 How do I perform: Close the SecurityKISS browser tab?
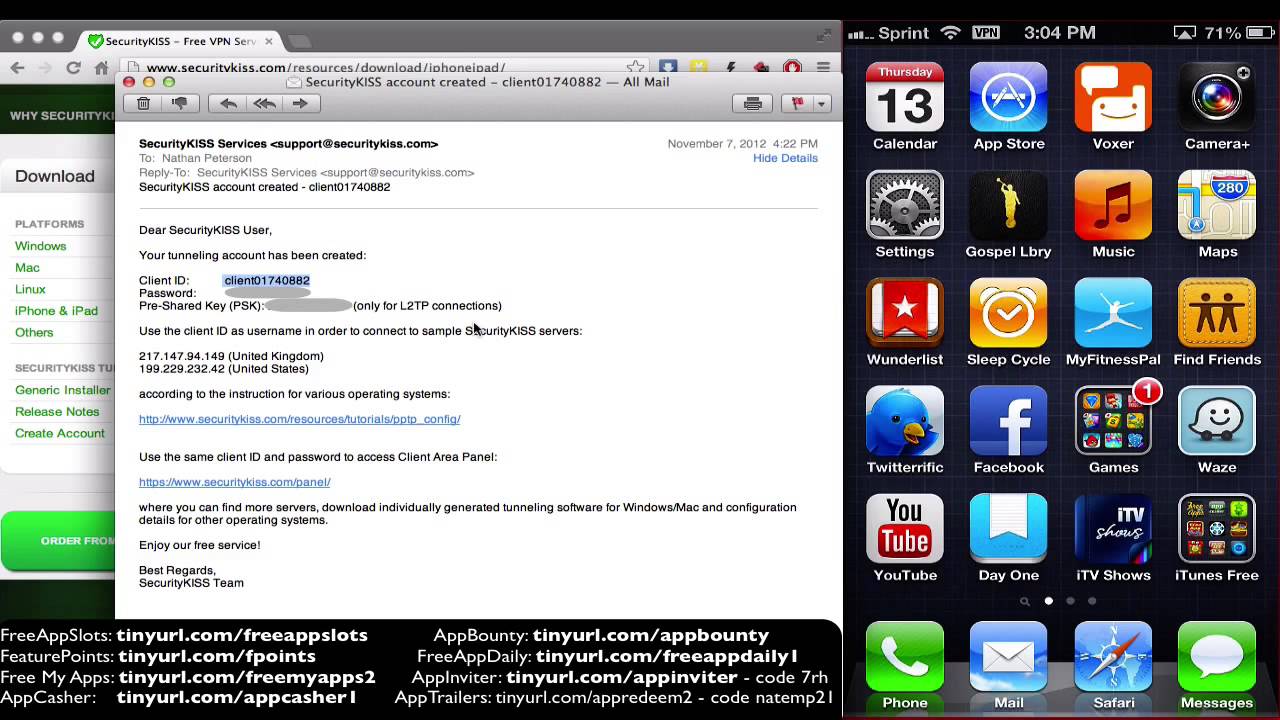pyautogui.click(x=269, y=41)
